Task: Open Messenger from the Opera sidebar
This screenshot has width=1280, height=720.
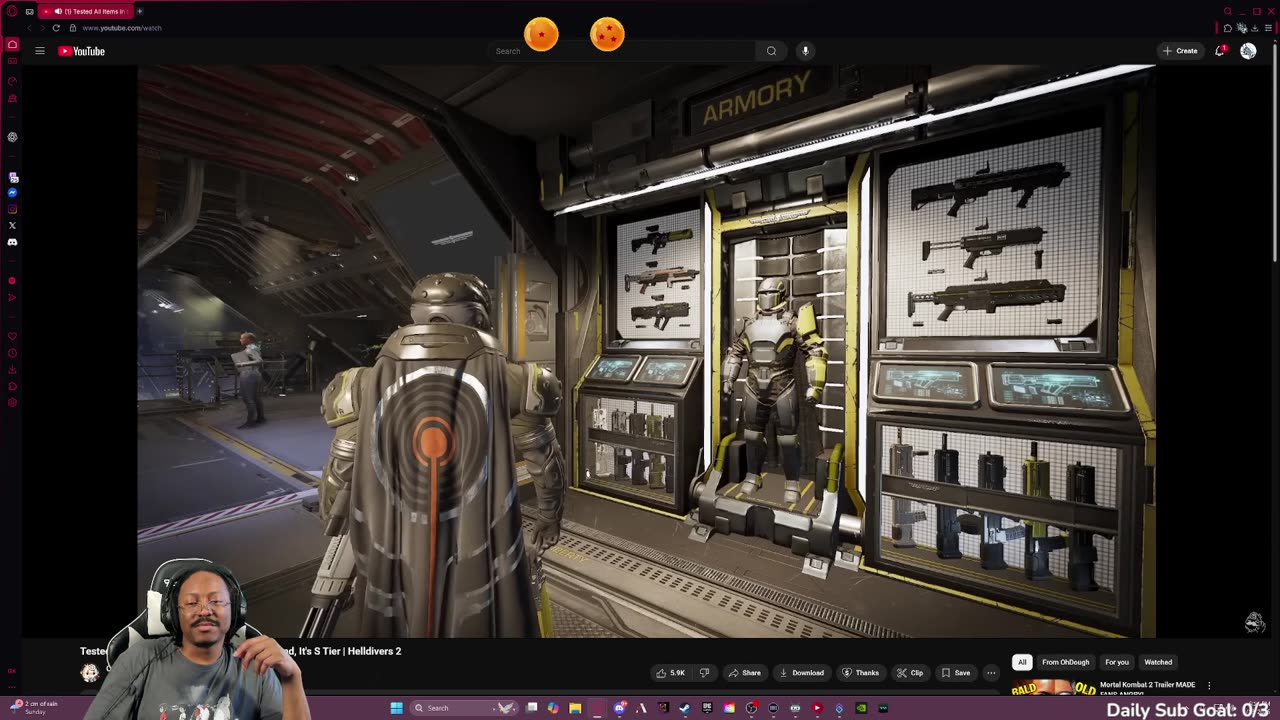Action: (x=12, y=193)
